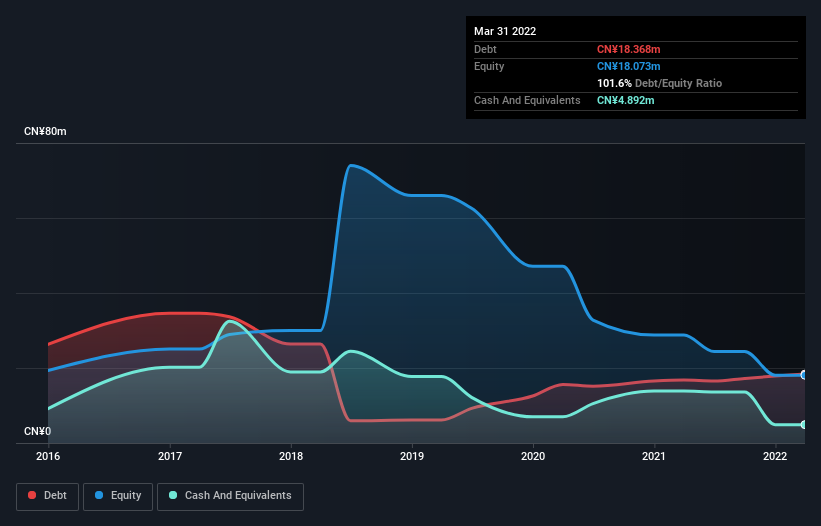The image size is (821, 526).
Task: Click the Mar 31 2022 tooltip date
Action: (x=505, y=31)
